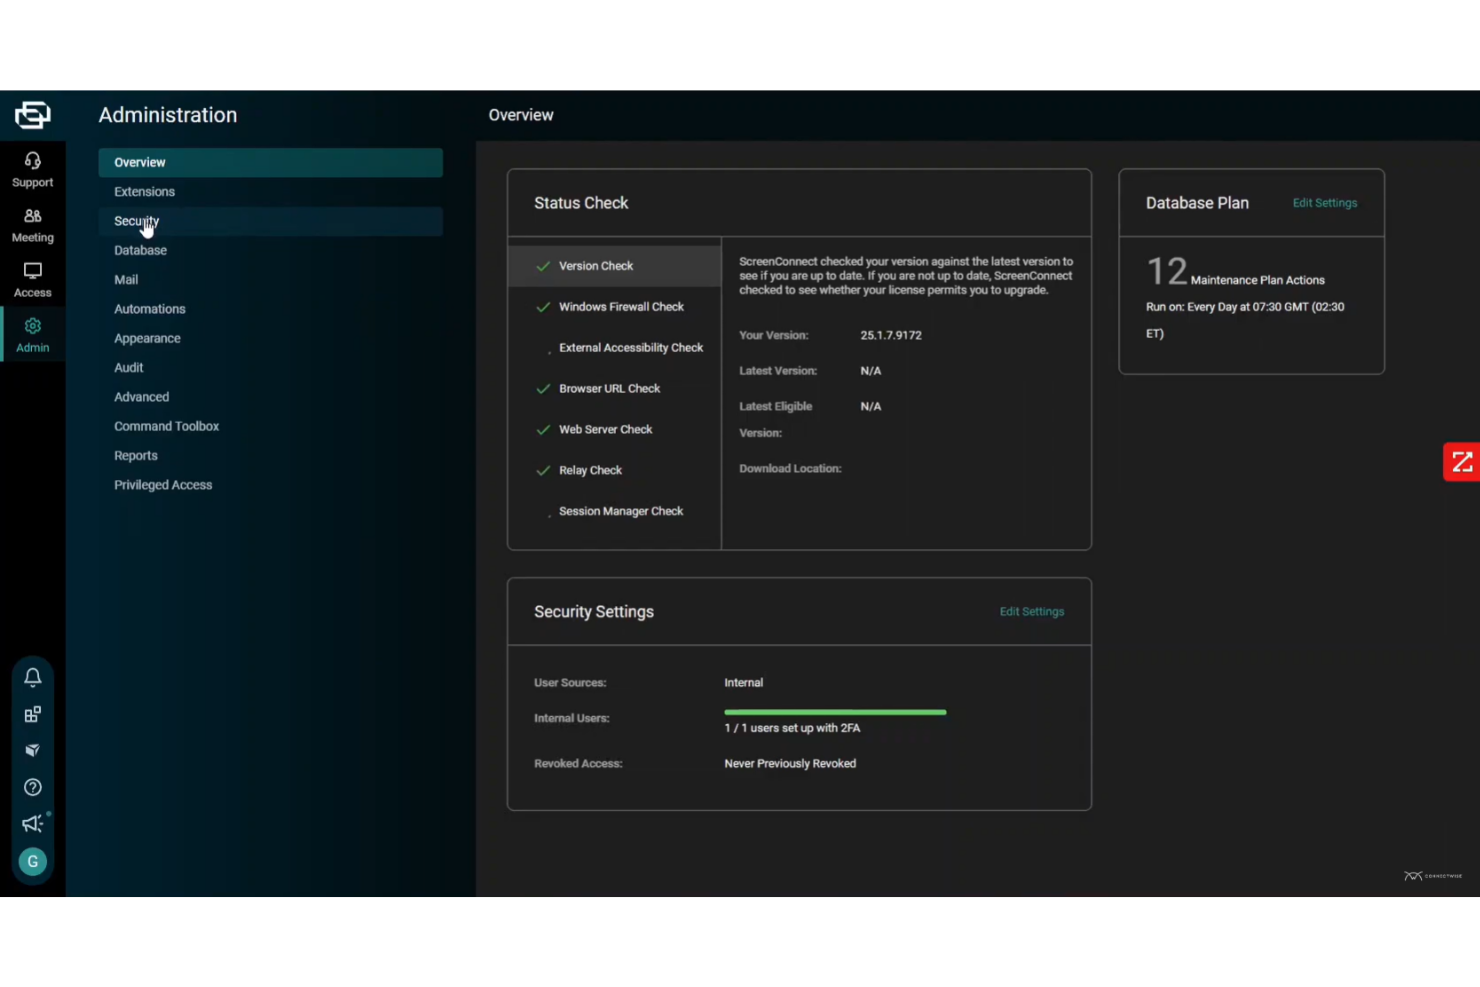Click the ScreenConnect logo at top left
The width and height of the screenshot is (1480, 987).
[x=32, y=114]
